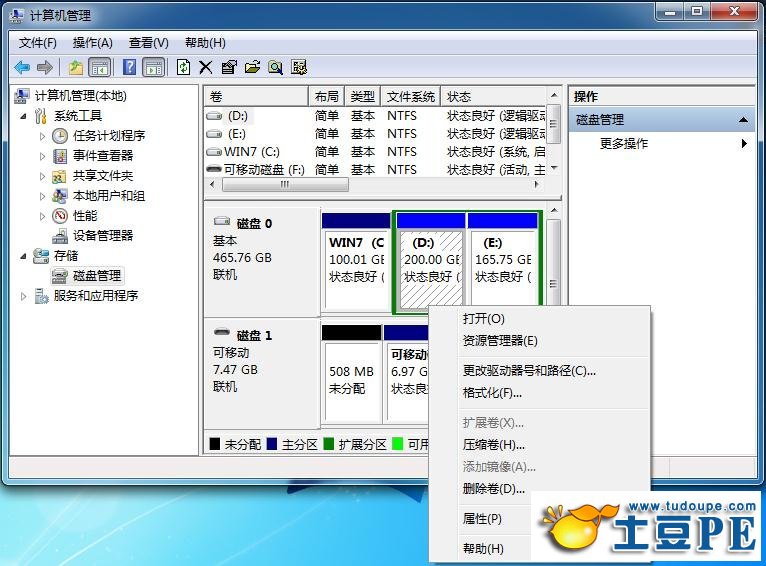
Task: Click the 本地用户和组 icon in tree
Action: (x=60, y=196)
